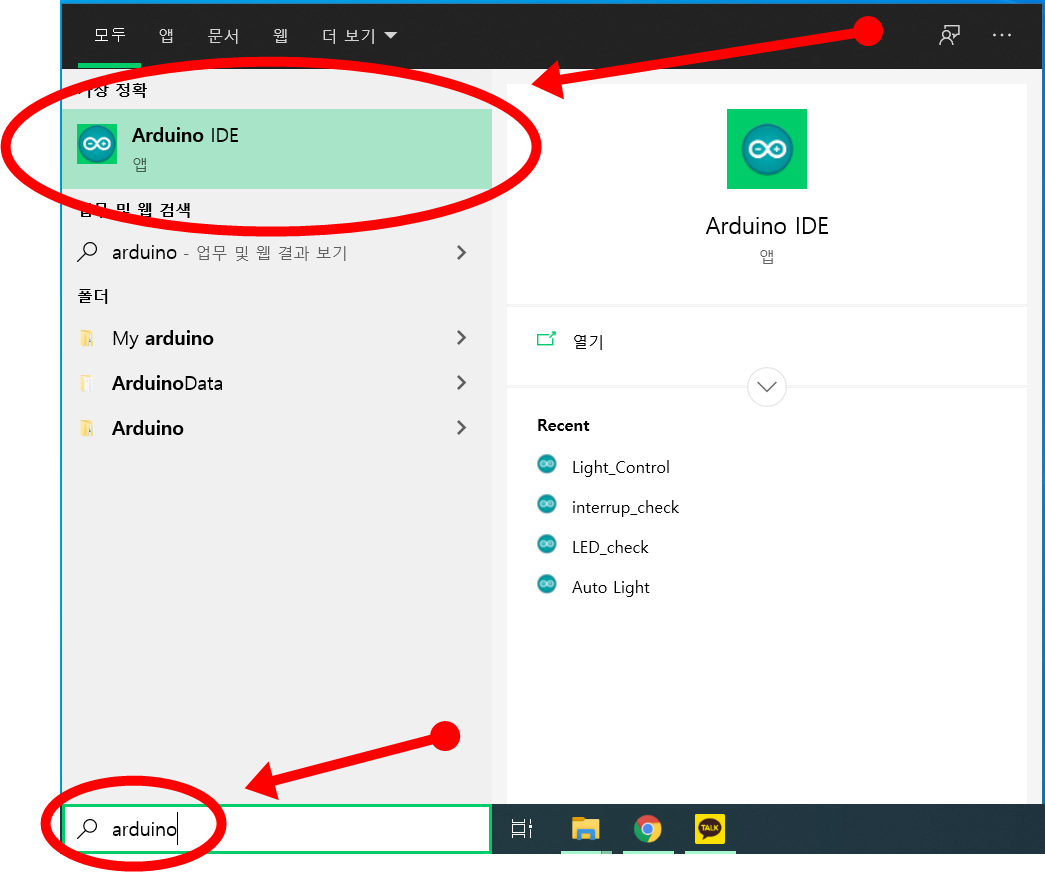Screen dimensions: 1045x872
Task: Select the 모두 tab
Action: coord(109,35)
